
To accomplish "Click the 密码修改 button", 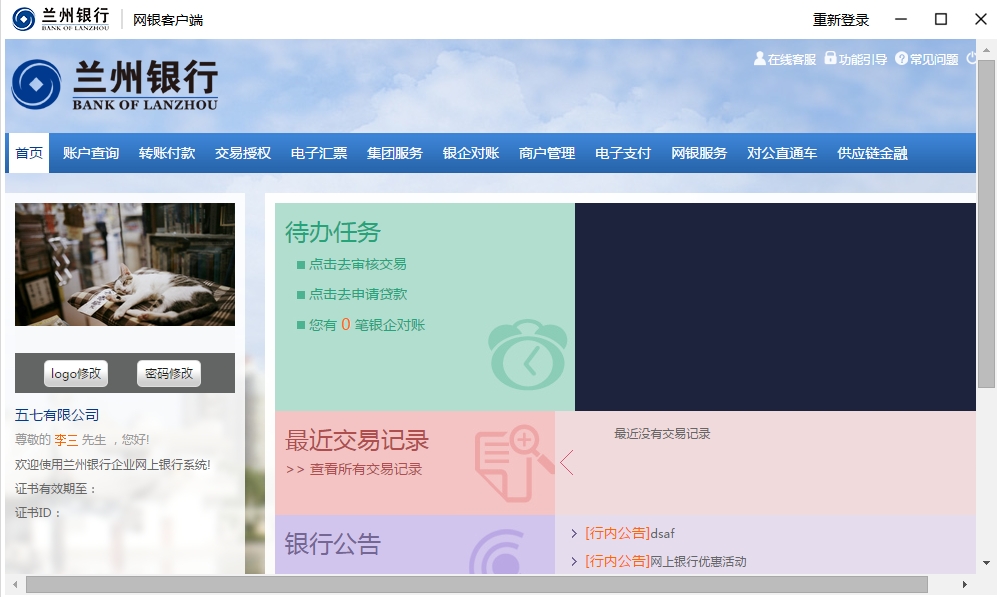I will click(x=169, y=374).
